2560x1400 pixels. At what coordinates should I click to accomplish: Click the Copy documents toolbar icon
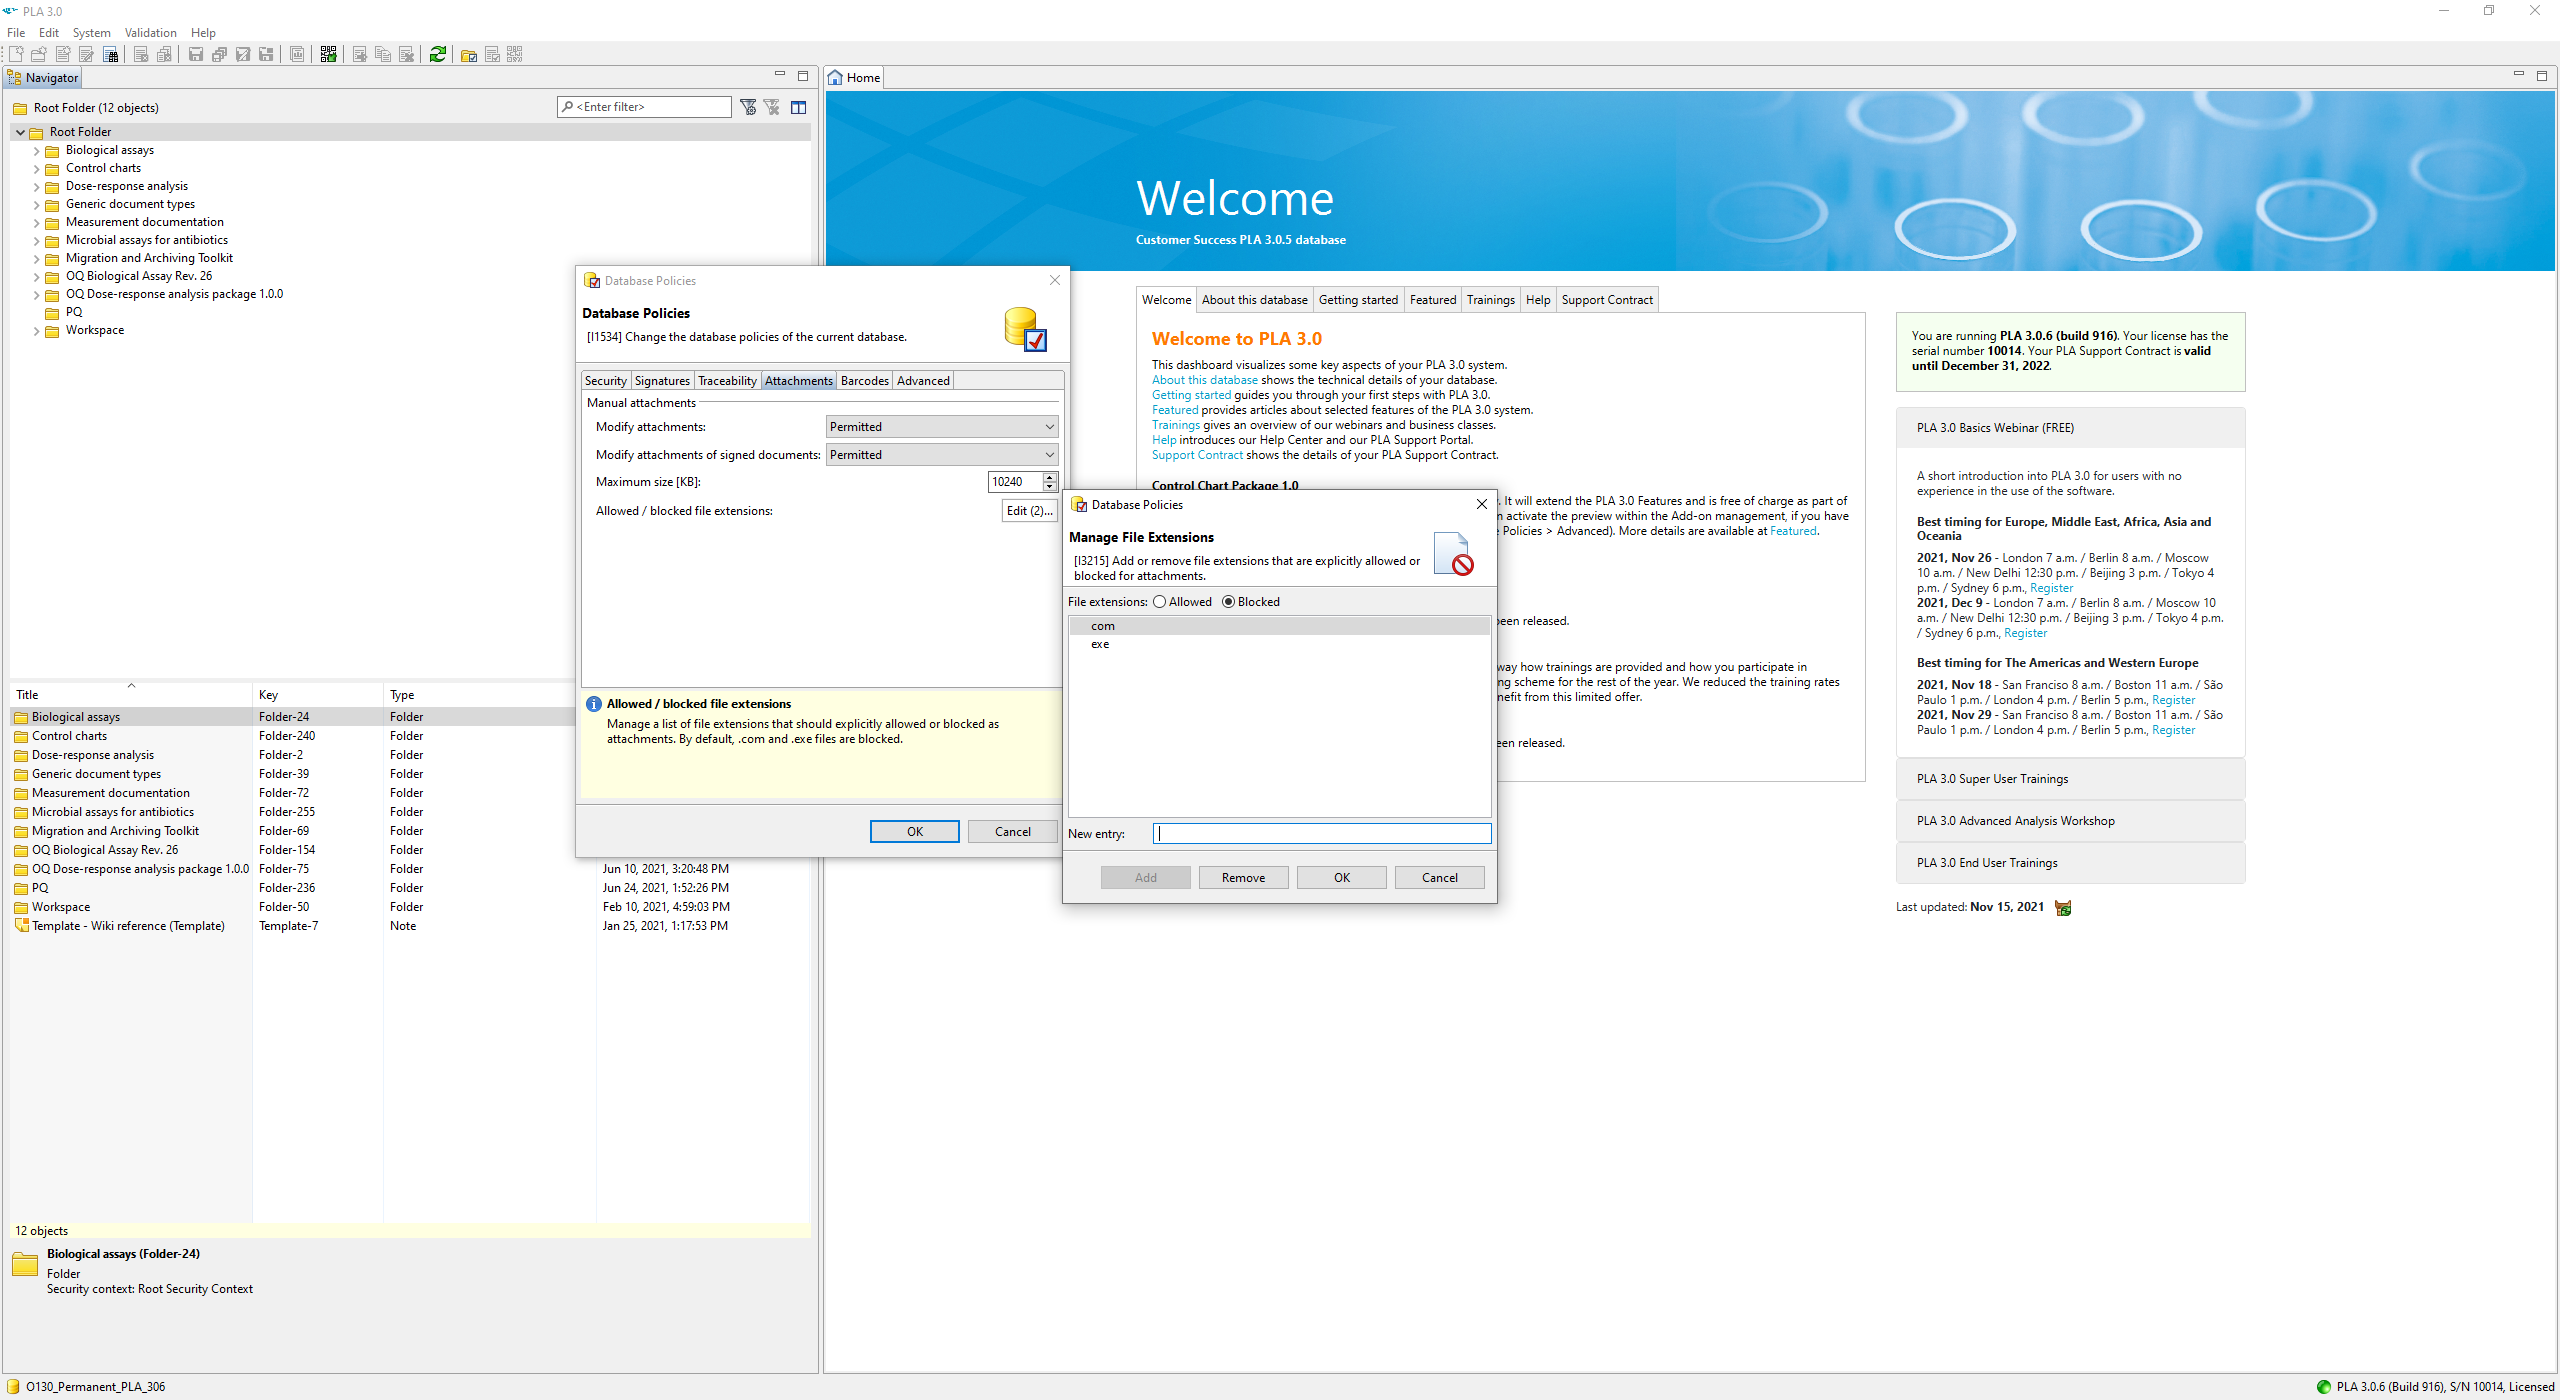(383, 54)
